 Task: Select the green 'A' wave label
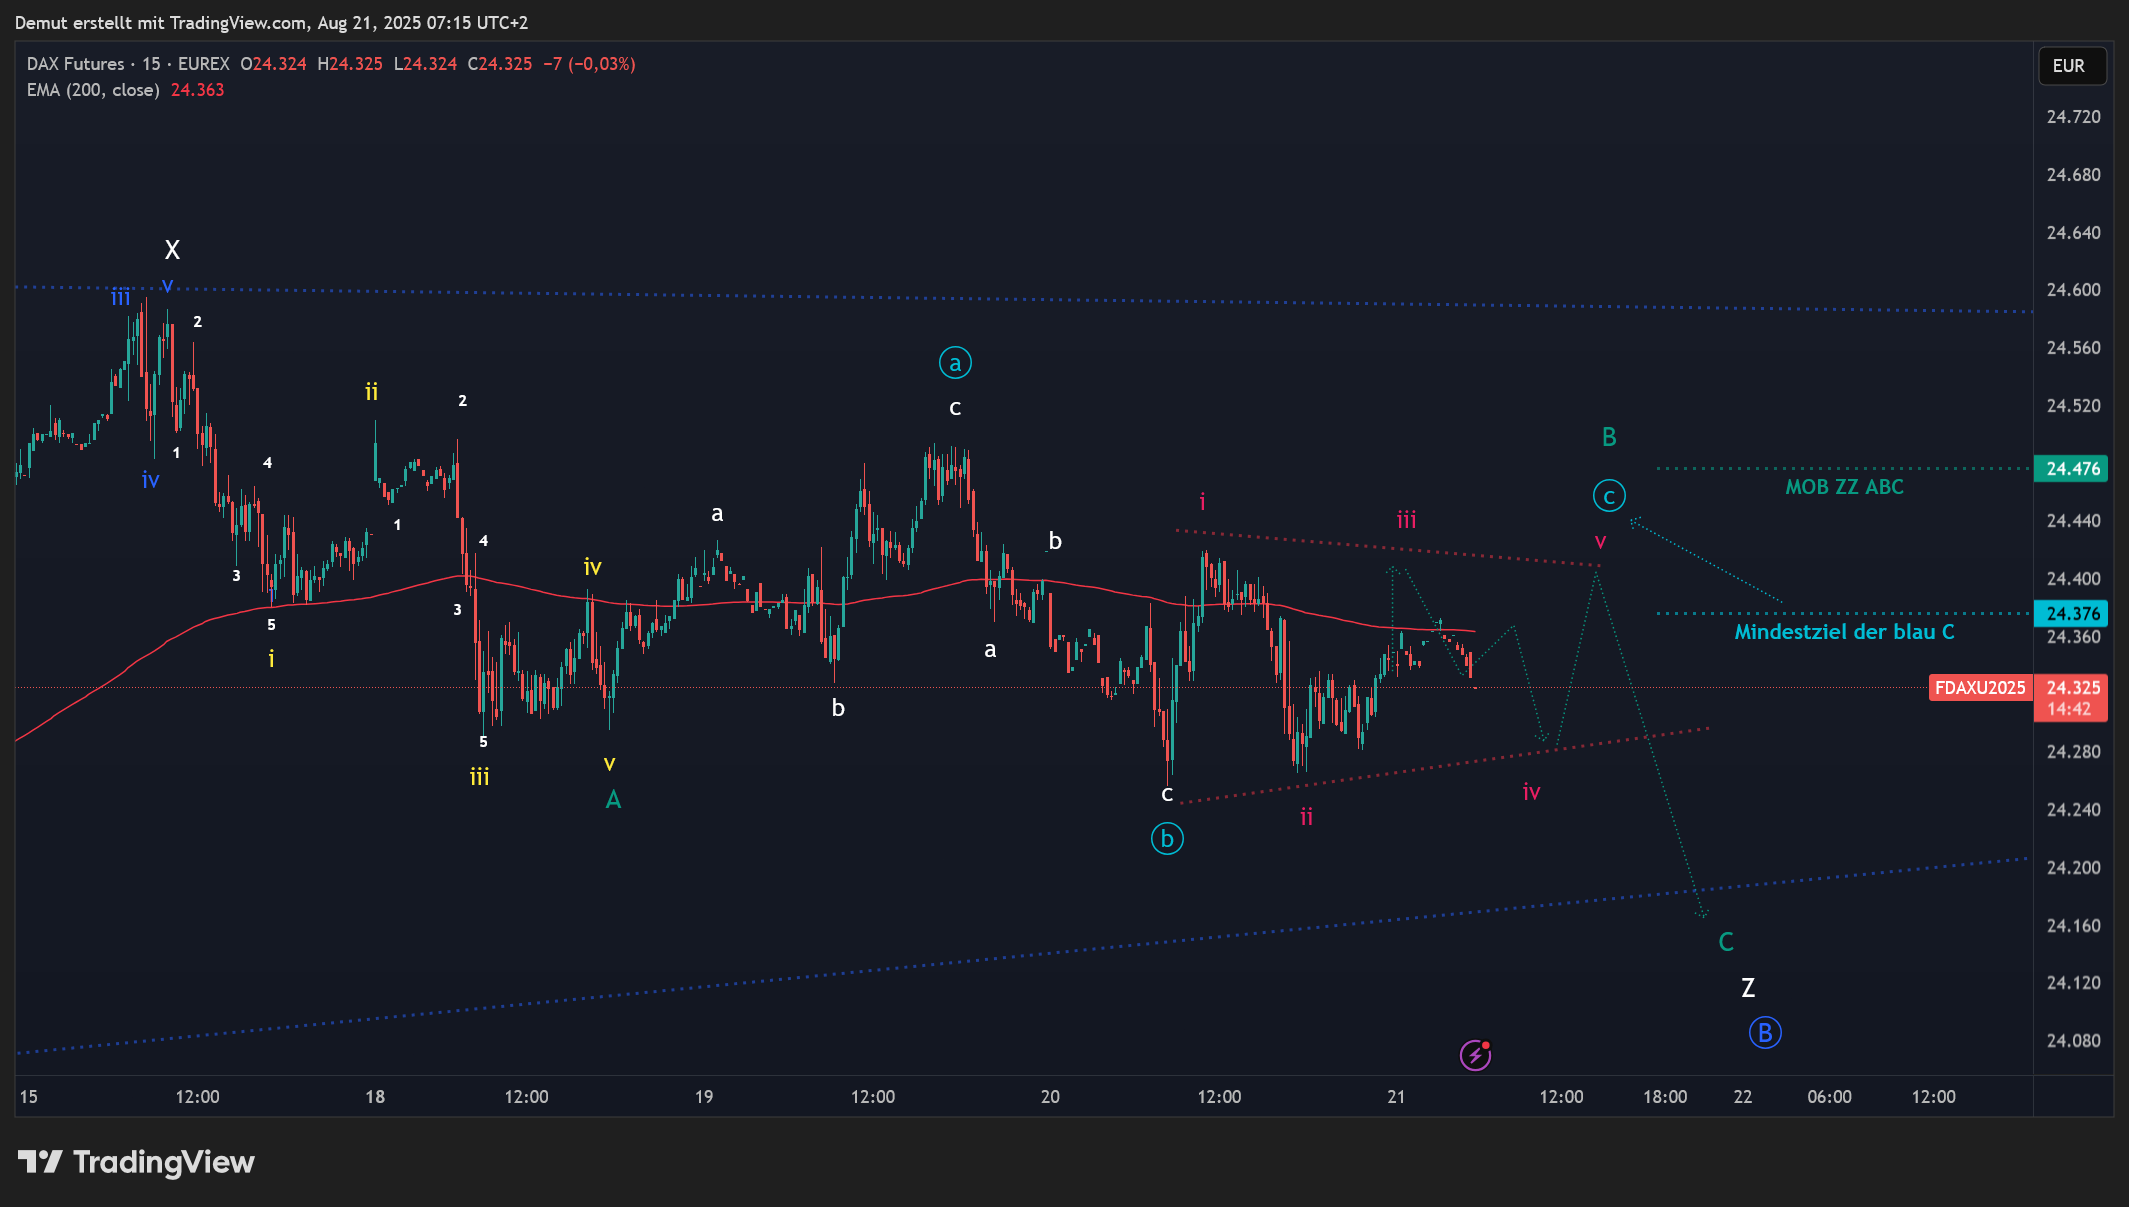click(613, 800)
